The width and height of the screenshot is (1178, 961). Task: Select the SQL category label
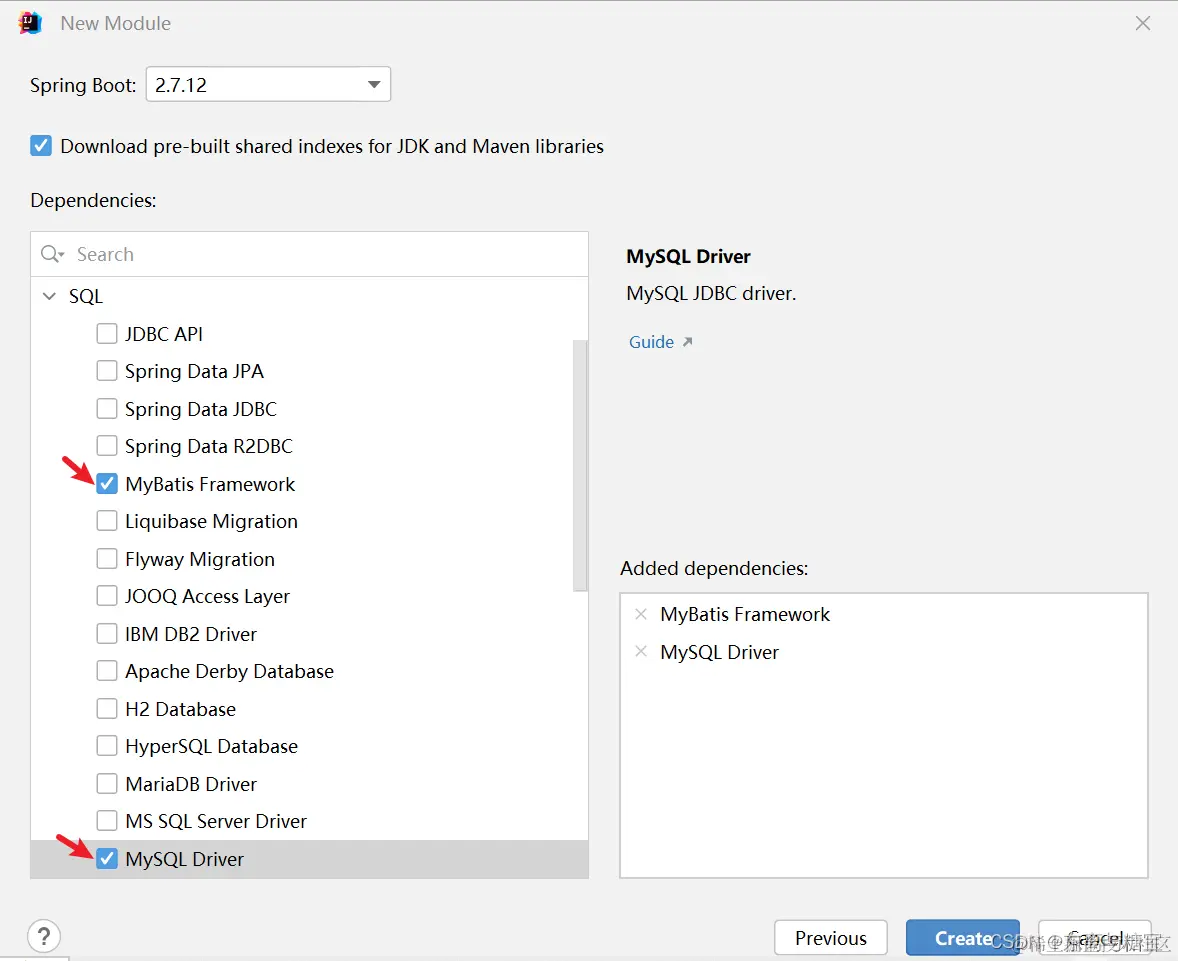pos(86,296)
